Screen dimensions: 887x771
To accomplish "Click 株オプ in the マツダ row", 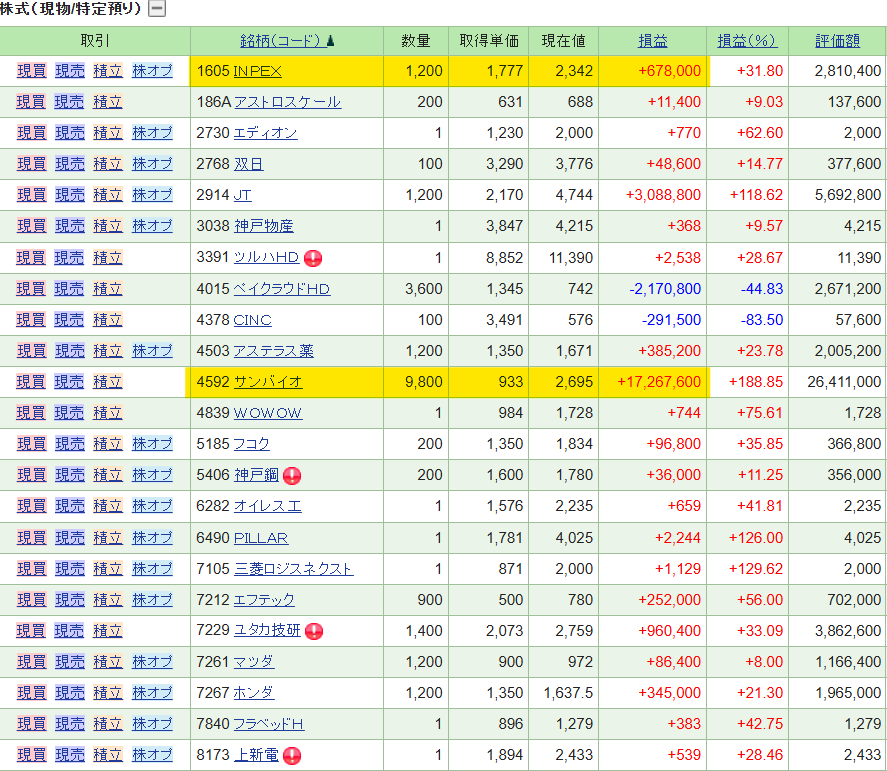I will pos(152,662).
